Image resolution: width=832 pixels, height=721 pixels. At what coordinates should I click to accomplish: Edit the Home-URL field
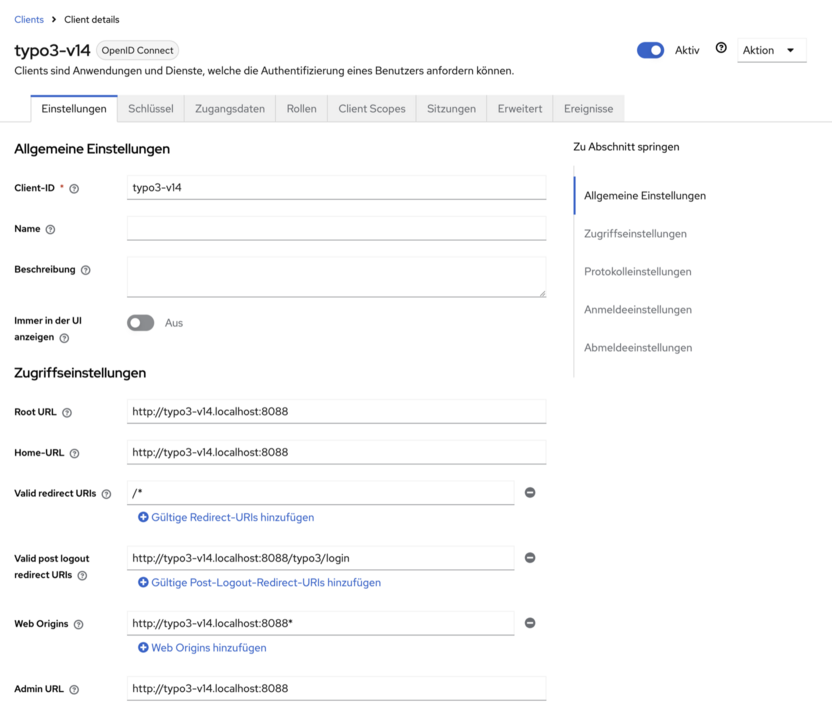[x=336, y=453]
